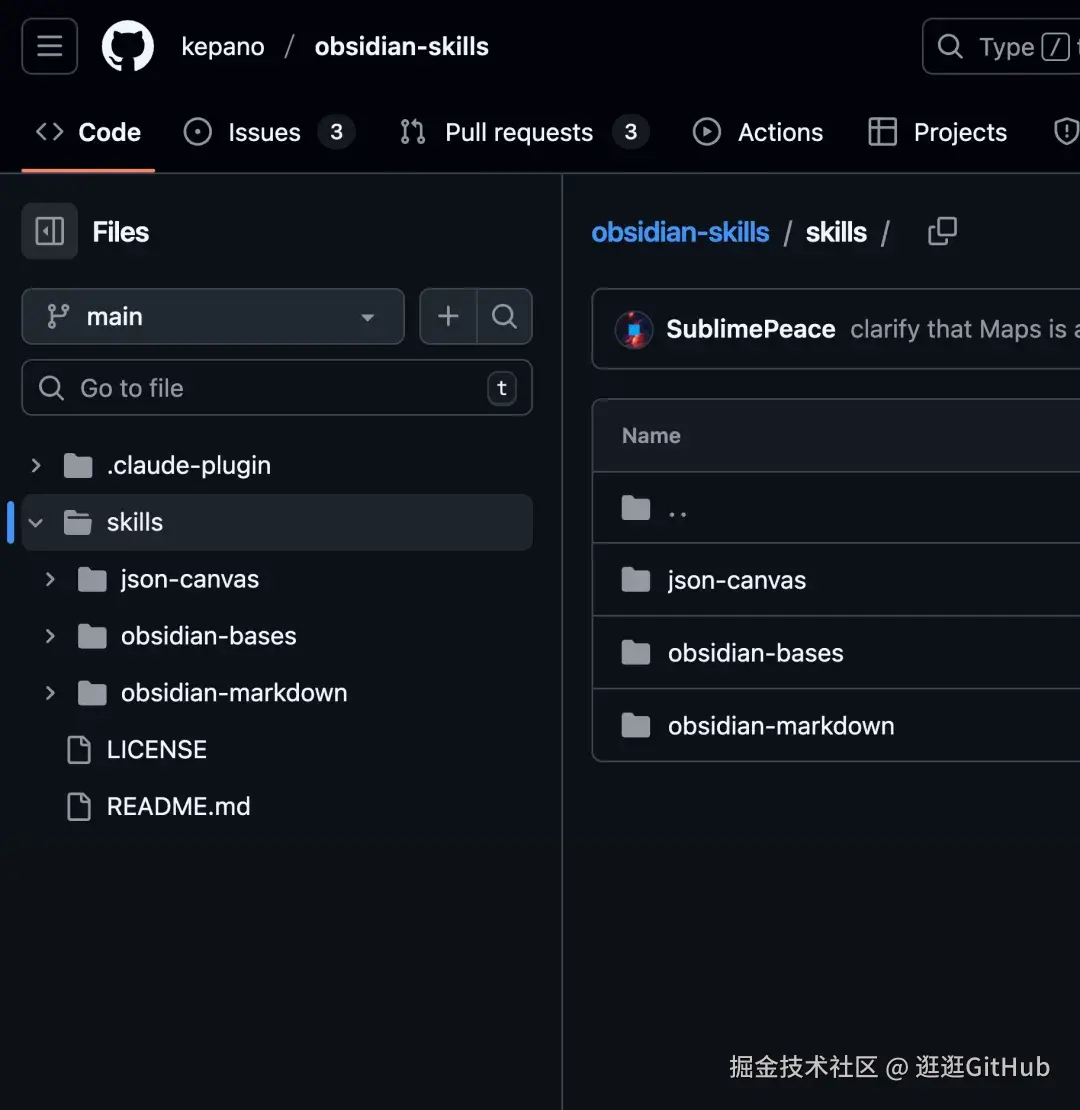This screenshot has height=1110, width=1080.
Task: Click the SublimePeace avatar
Action: click(634, 329)
